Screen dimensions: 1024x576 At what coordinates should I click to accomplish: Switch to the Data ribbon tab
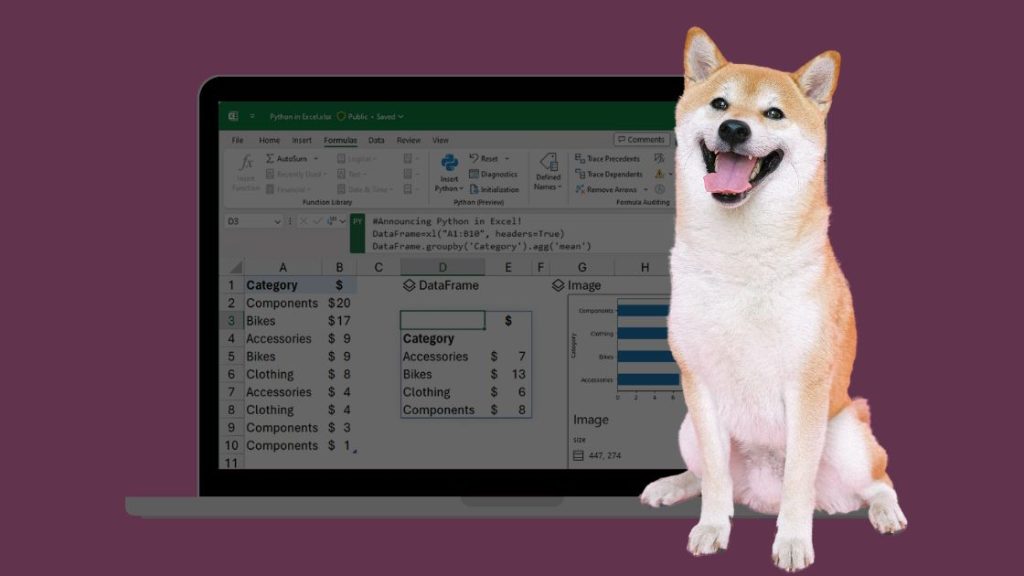coord(376,140)
